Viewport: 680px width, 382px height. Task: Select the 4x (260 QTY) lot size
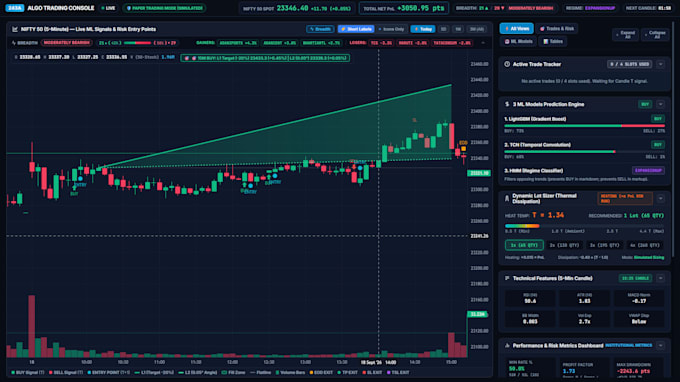(644, 245)
